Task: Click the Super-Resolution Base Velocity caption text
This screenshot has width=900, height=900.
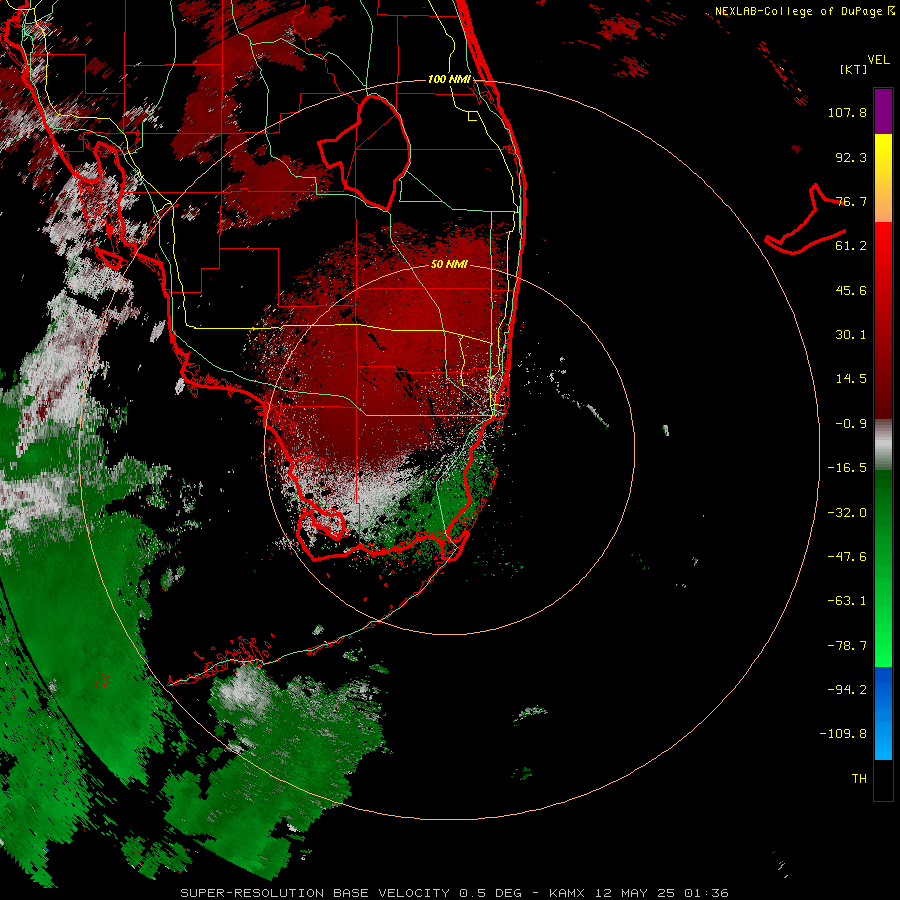Action: tap(351, 893)
